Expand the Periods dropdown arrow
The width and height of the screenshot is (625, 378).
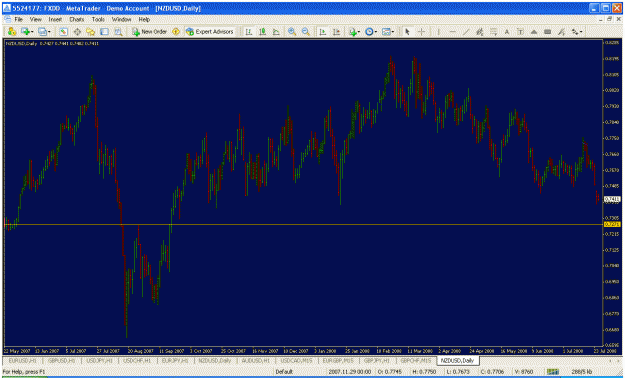[x=375, y=32]
